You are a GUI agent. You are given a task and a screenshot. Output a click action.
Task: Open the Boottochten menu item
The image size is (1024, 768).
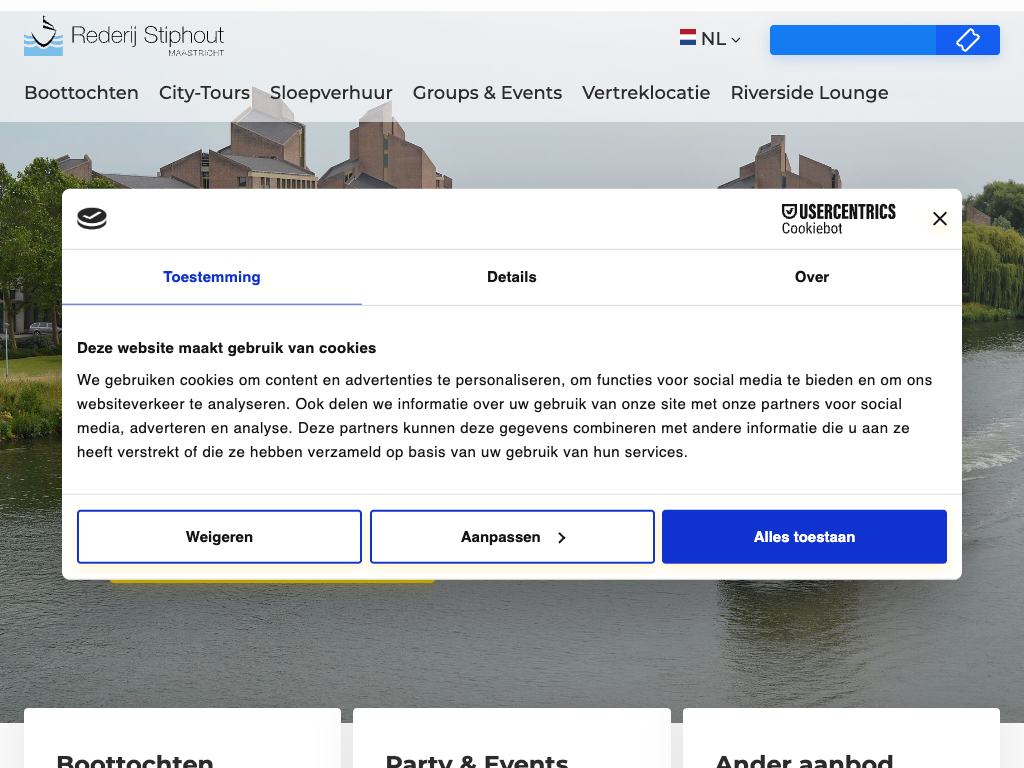[x=81, y=93]
